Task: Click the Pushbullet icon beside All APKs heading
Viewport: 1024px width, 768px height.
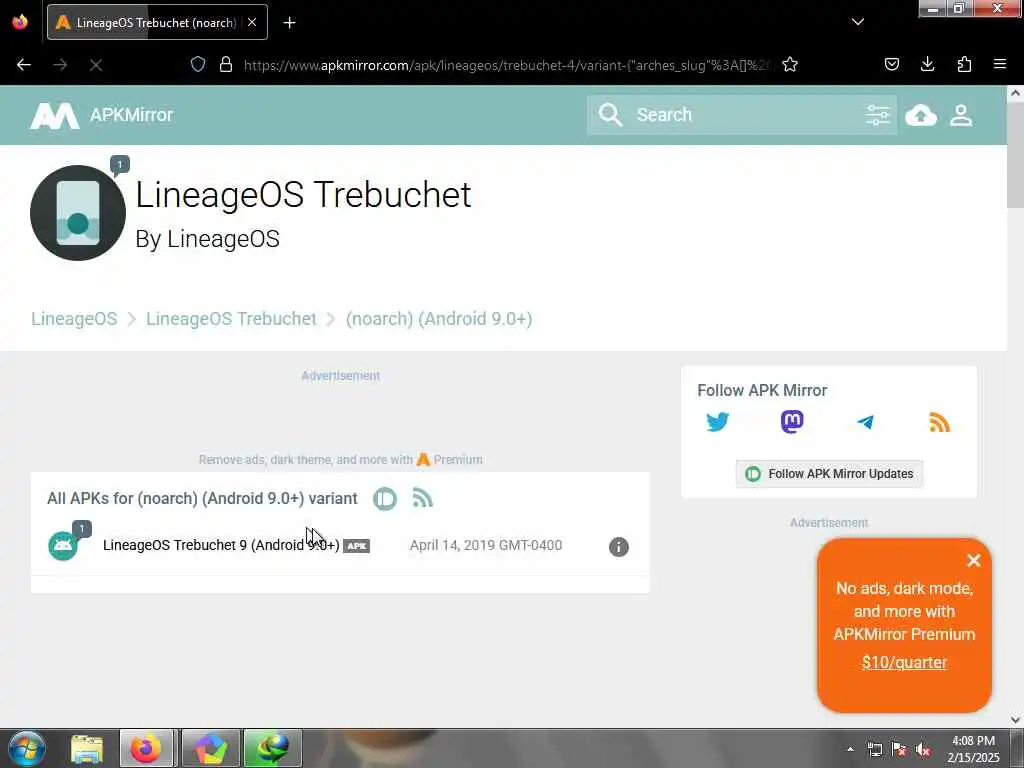Action: (385, 499)
